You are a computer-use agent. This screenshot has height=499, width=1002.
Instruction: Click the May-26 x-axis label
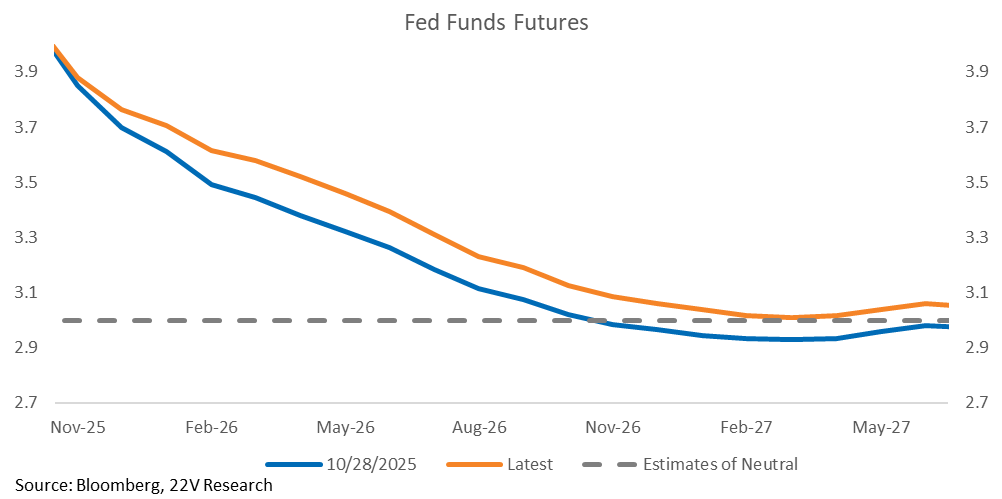(346, 427)
